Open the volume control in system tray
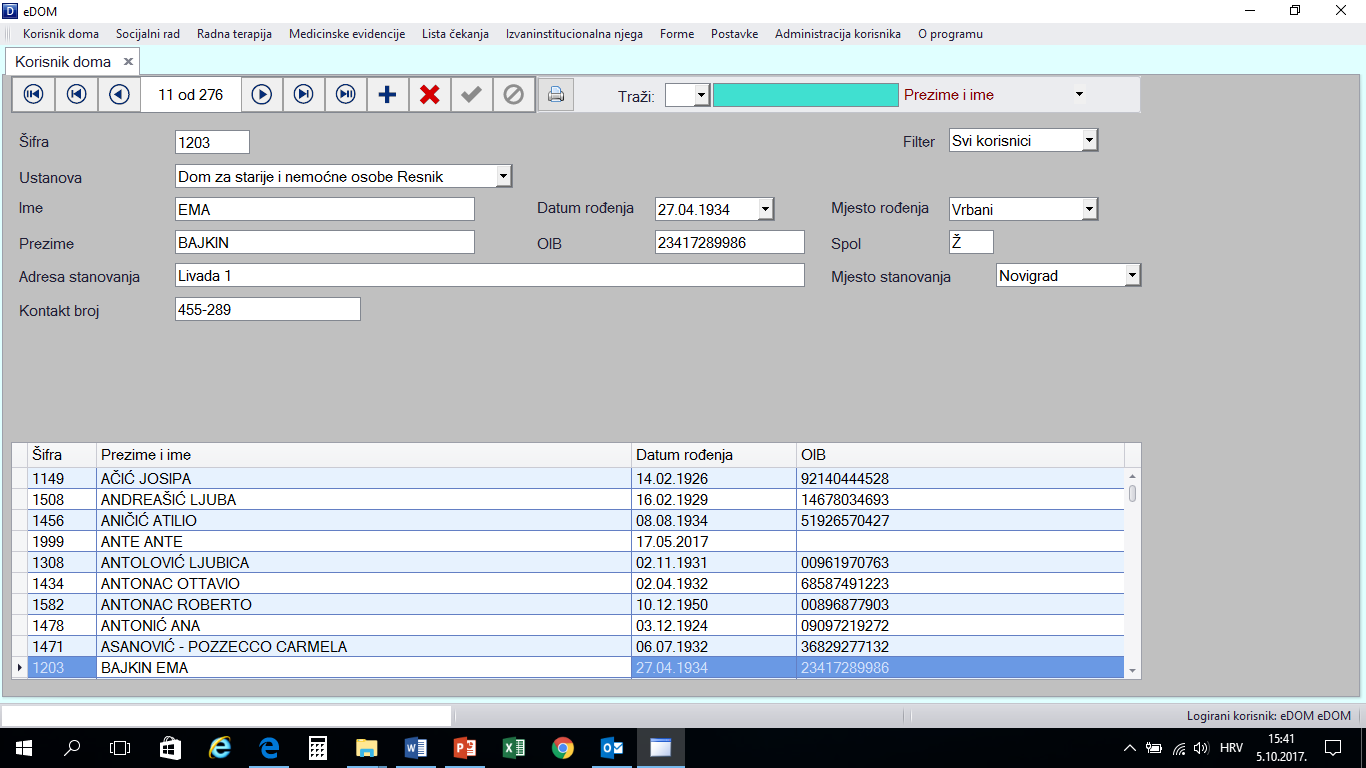The width and height of the screenshot is (1366, 768). [1201, 748]
